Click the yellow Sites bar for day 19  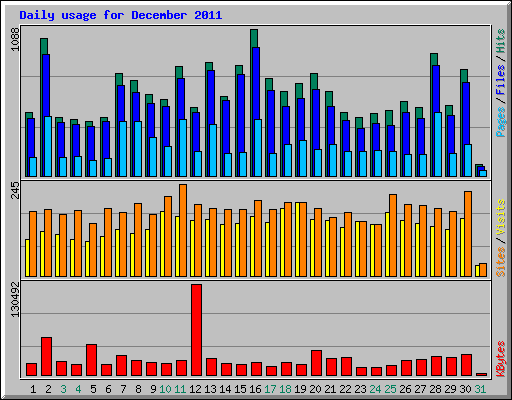coord(297,239)
